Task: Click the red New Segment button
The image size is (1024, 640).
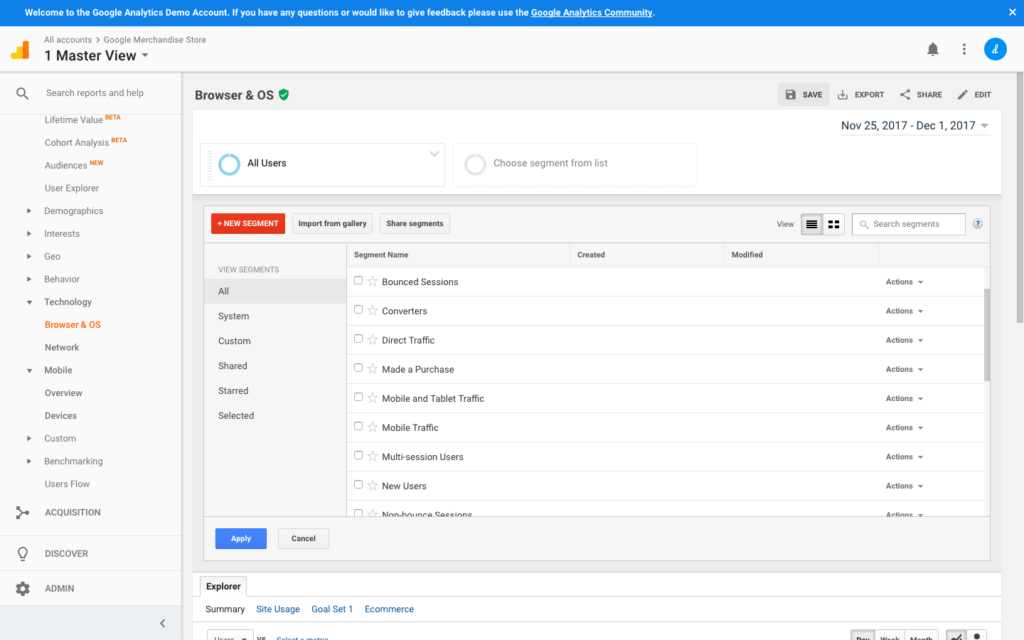Action: tap(248, 224)
